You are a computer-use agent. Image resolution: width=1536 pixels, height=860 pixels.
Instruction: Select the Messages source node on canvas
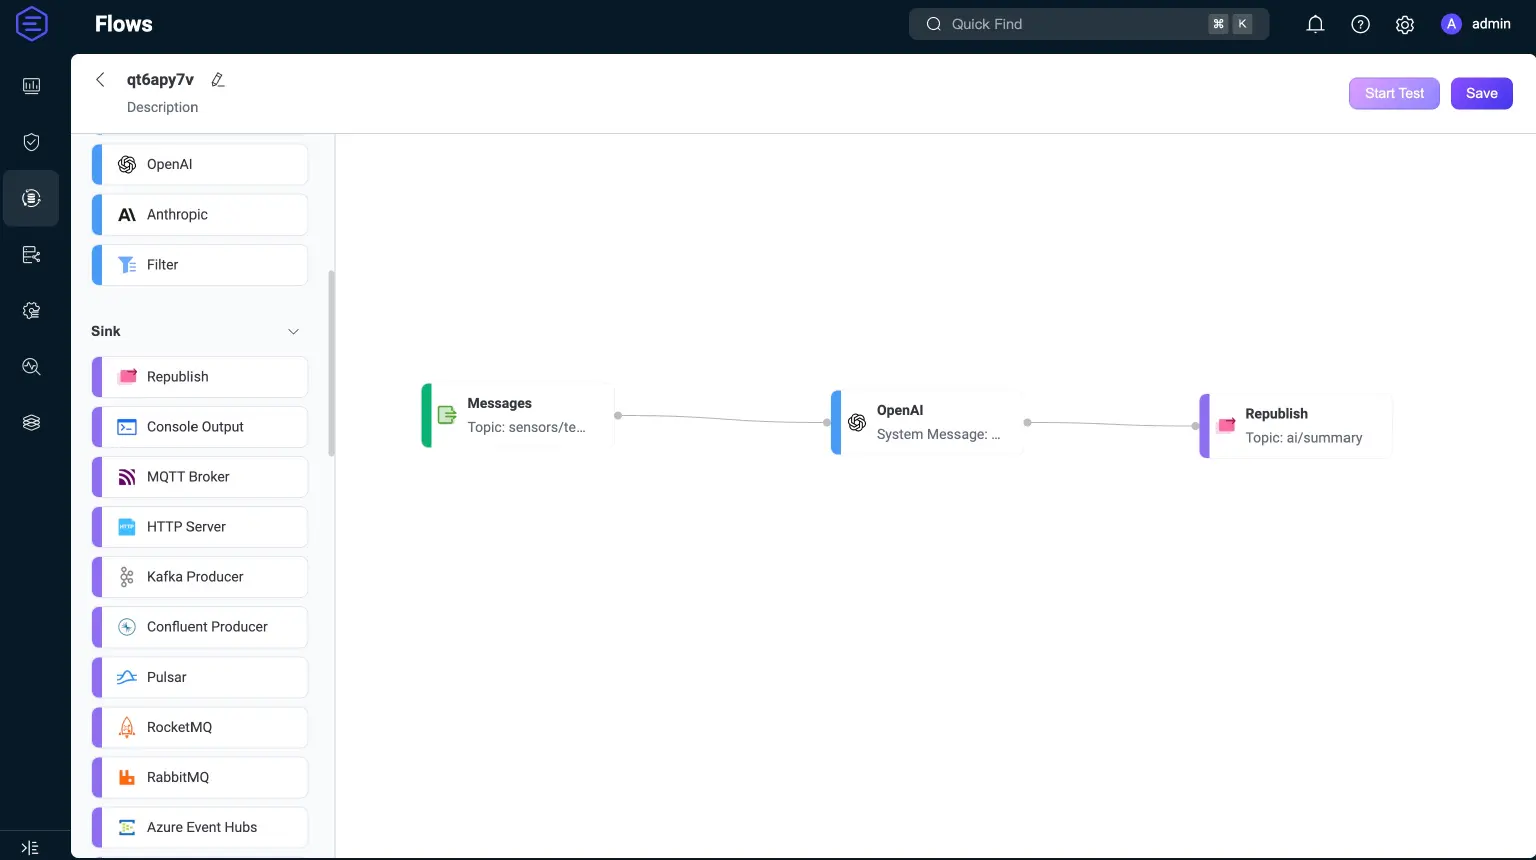click(x=518, y=415)
